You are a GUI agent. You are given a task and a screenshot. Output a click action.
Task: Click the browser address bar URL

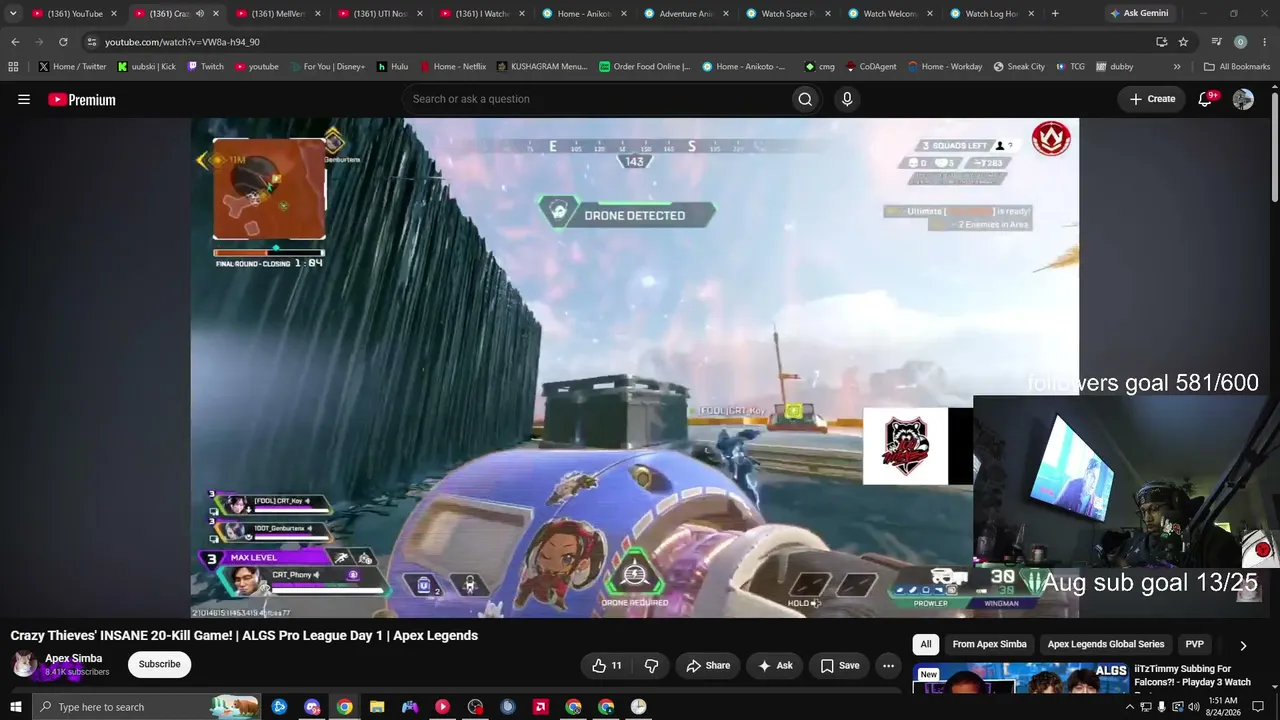(182, 42)
